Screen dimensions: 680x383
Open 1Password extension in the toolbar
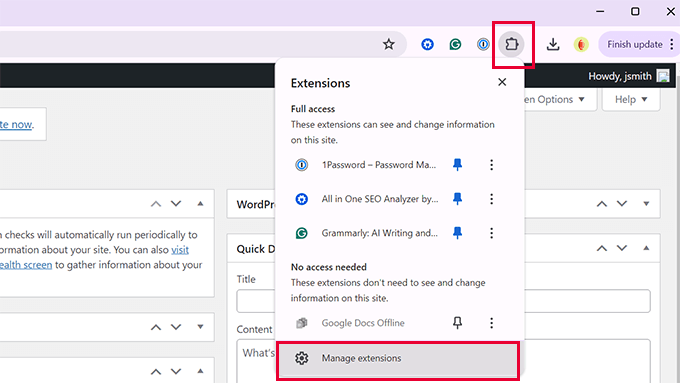coord(483,44)
